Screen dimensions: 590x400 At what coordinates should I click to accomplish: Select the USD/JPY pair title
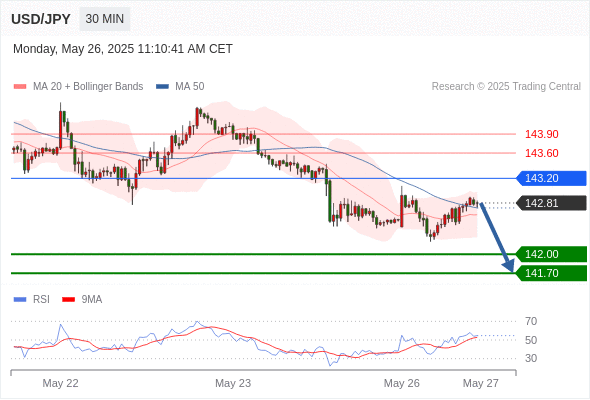(41, 19)
